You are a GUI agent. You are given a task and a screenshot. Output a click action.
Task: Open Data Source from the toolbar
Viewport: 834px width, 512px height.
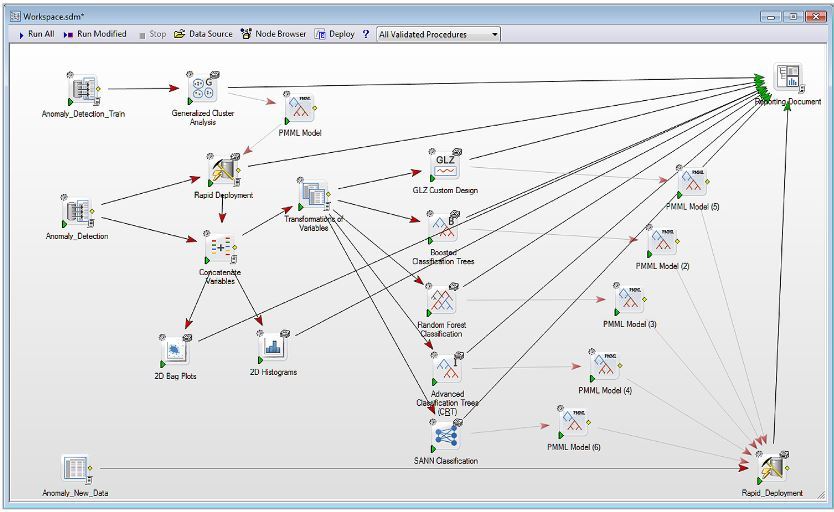[204, 34]
